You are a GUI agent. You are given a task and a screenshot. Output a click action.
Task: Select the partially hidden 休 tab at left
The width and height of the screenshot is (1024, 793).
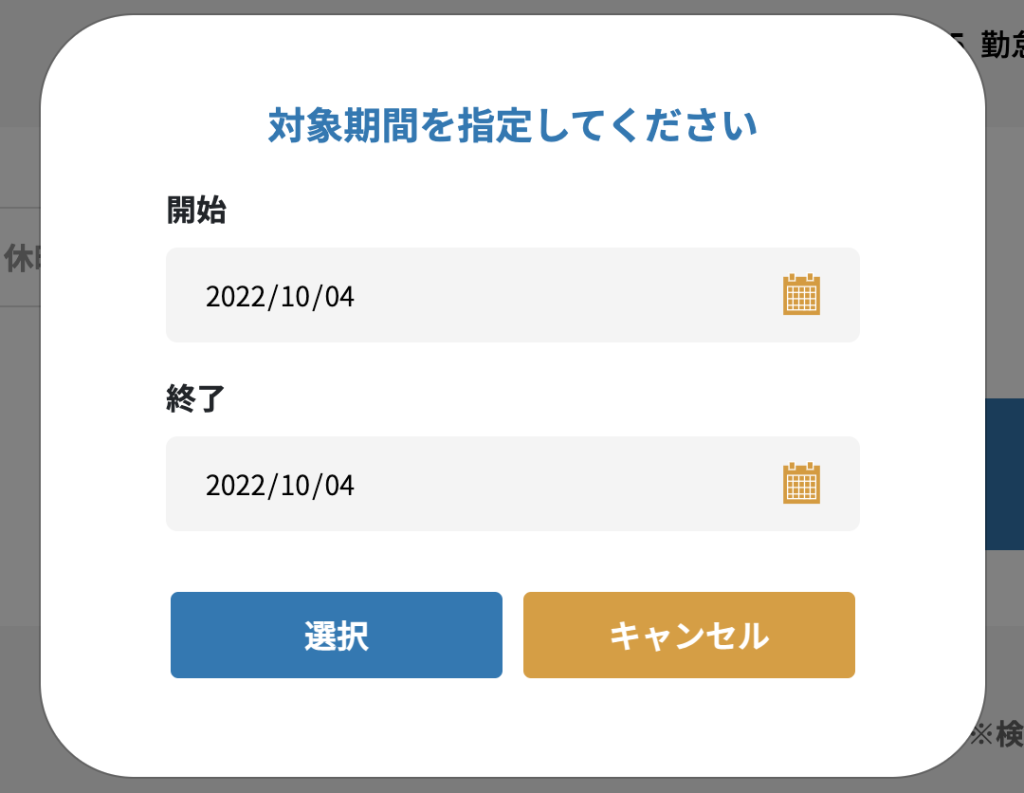coord(19,258)
